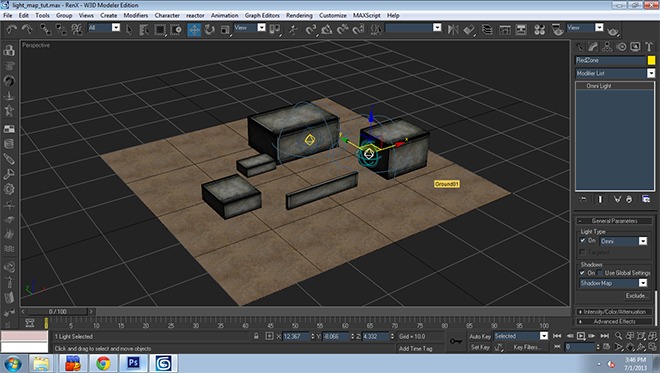
Task: Activate the Select and Rotate tool
Action: (210, 29)
